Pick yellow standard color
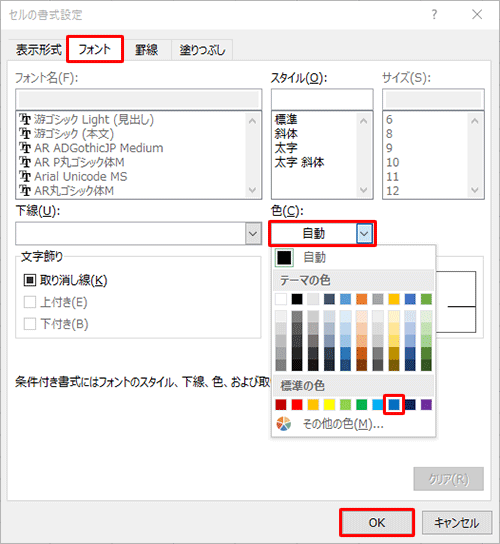The width and height of the screenshot is (500, 544). pos(329,405)
